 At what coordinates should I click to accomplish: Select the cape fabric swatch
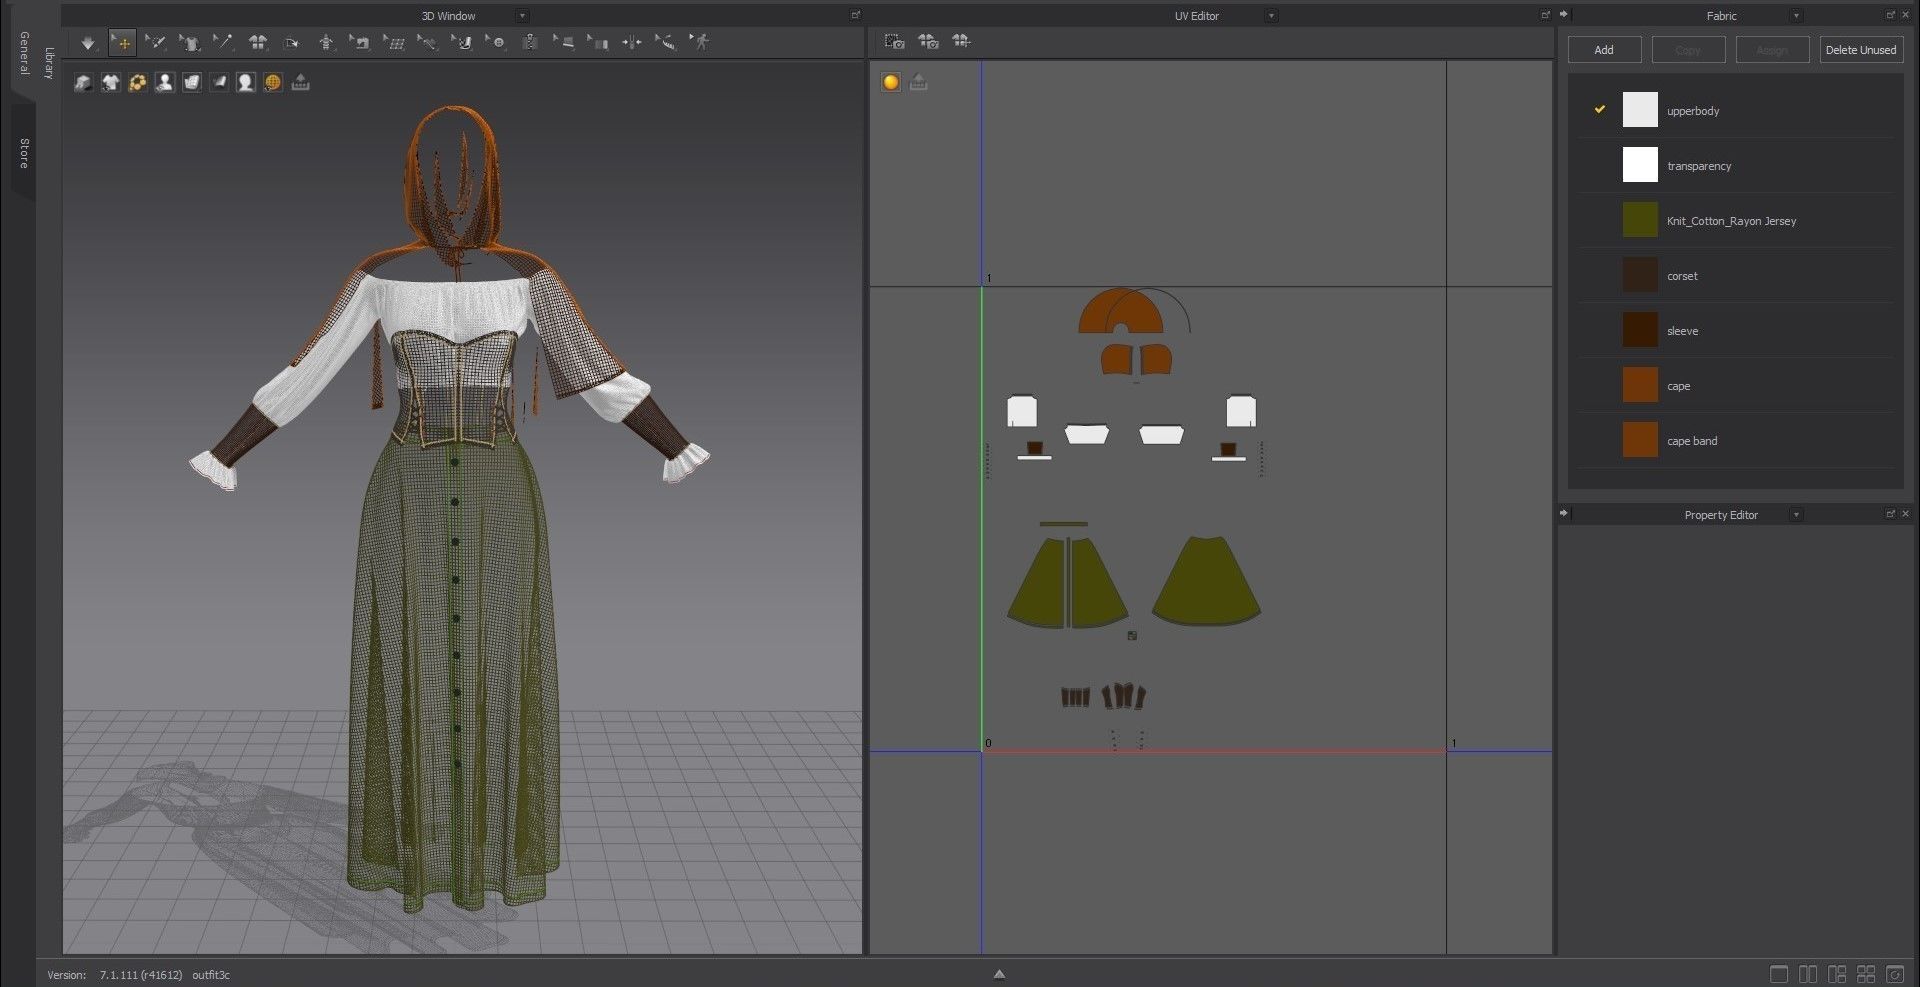[1640, 385]
